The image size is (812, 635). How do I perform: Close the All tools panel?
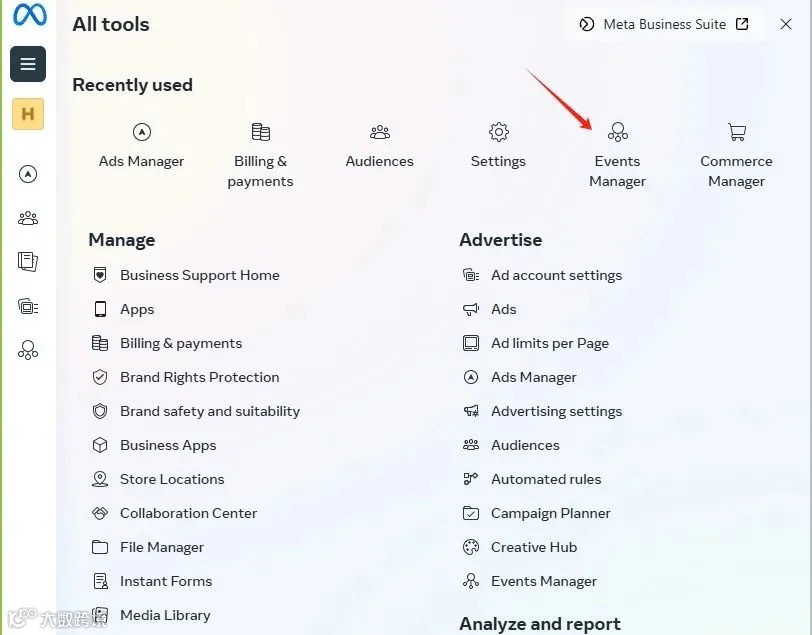click(786, 24)
